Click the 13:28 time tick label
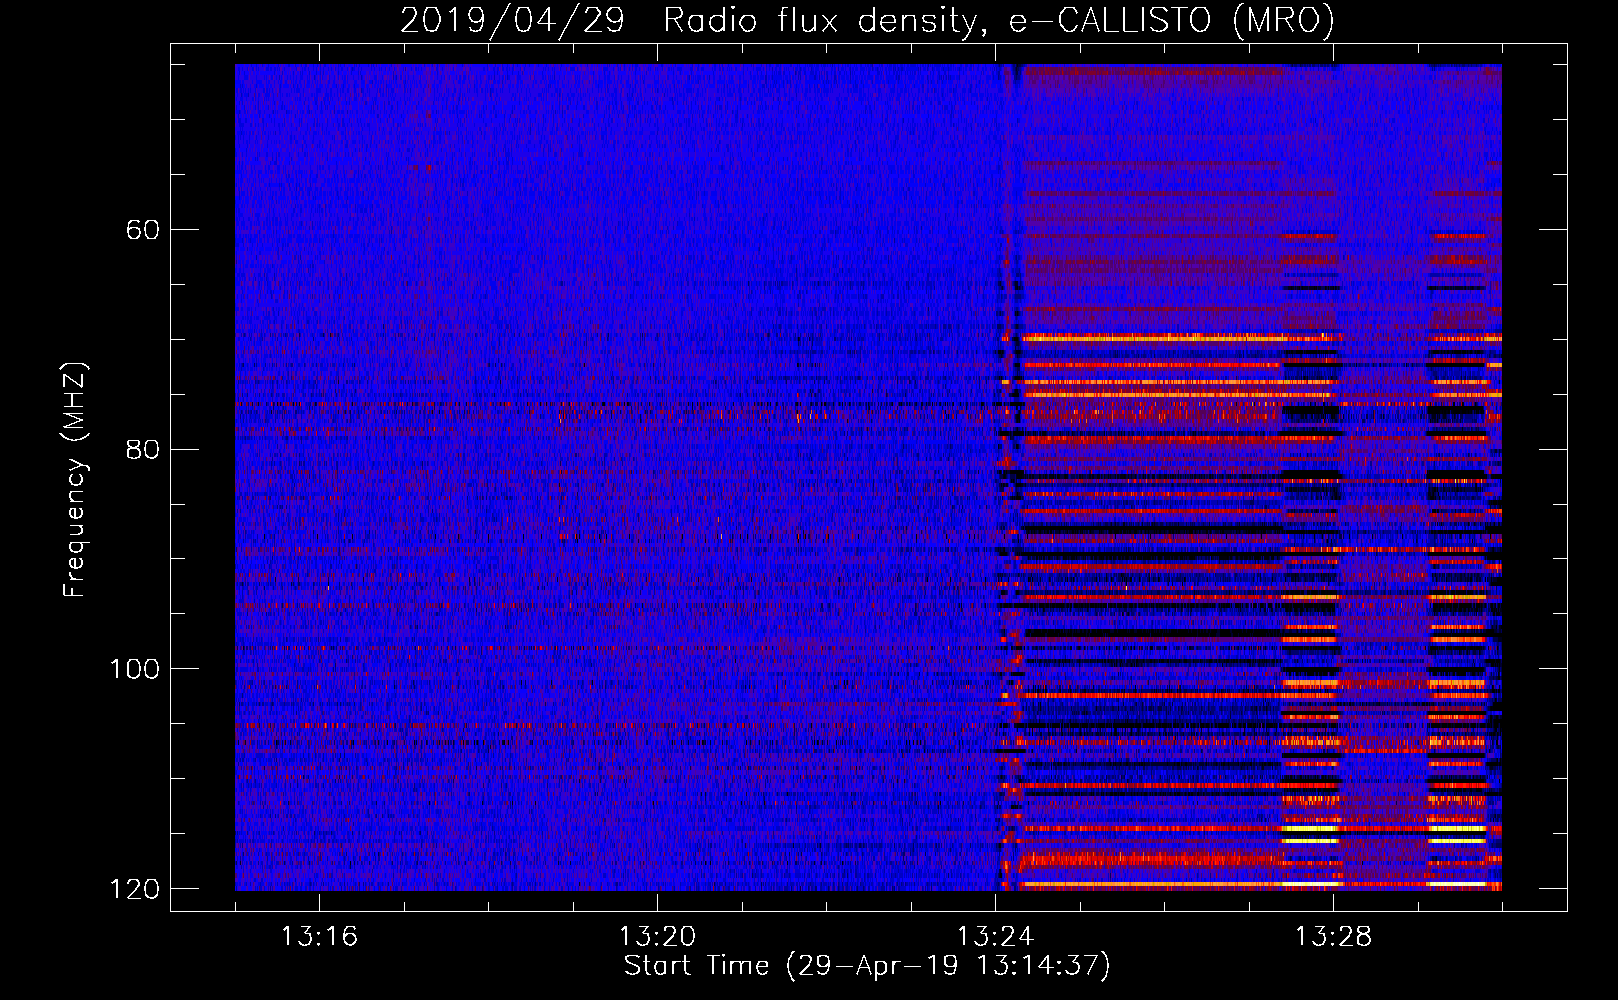Viewport: 1618px width, 1000px height. pos(1333,937)
